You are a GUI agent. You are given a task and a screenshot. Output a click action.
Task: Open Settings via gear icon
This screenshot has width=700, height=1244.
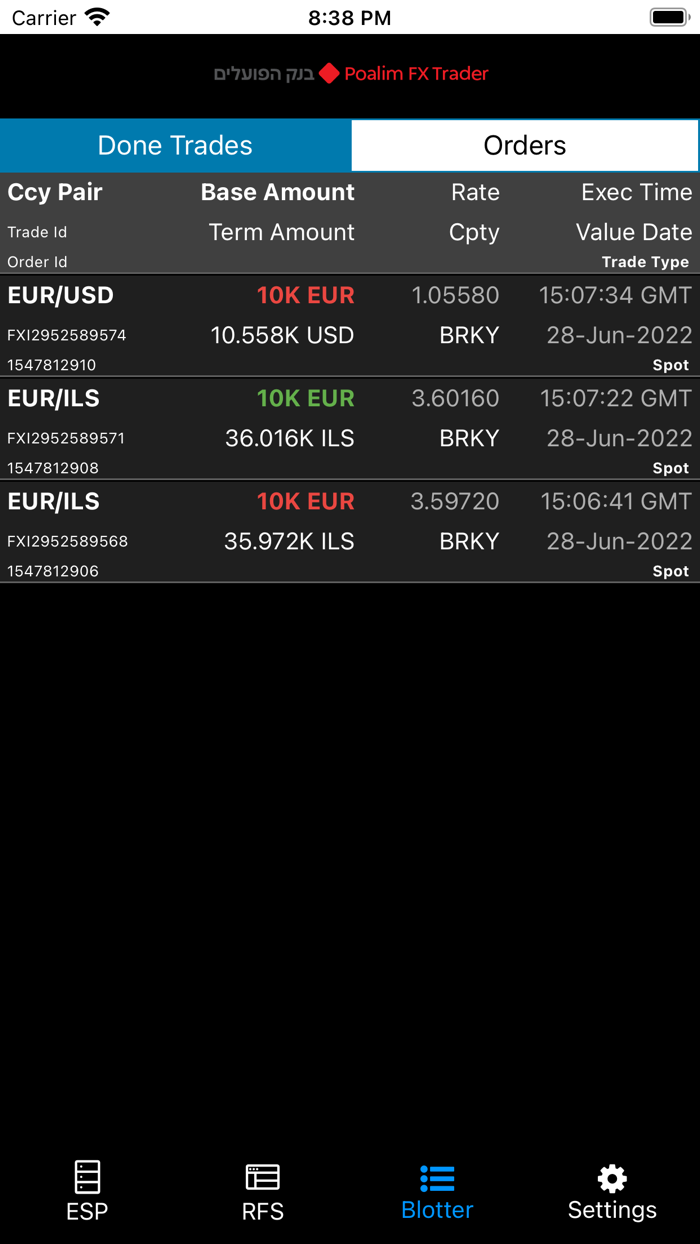click(611, 1190)
